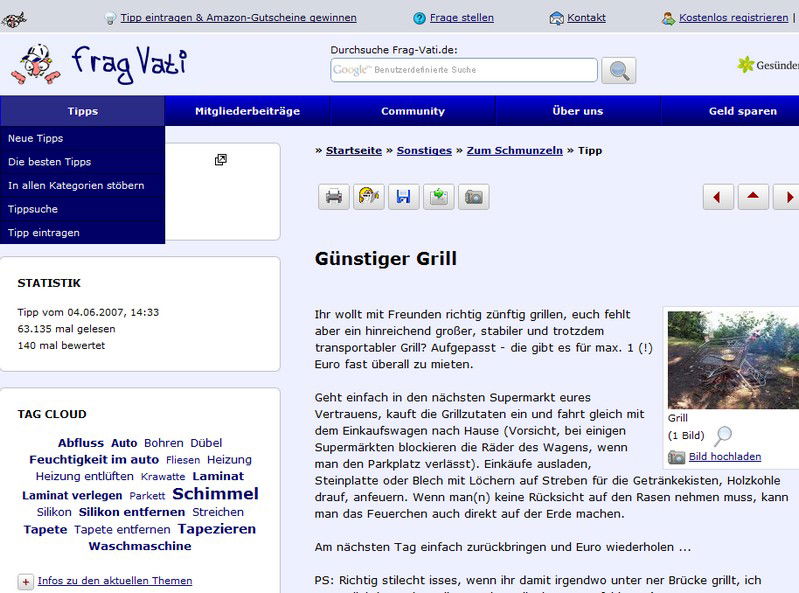Select 'Die besten Tipps' from Tipps dropdown
Viewport: 799px width, 593px height.
[50, 162]
